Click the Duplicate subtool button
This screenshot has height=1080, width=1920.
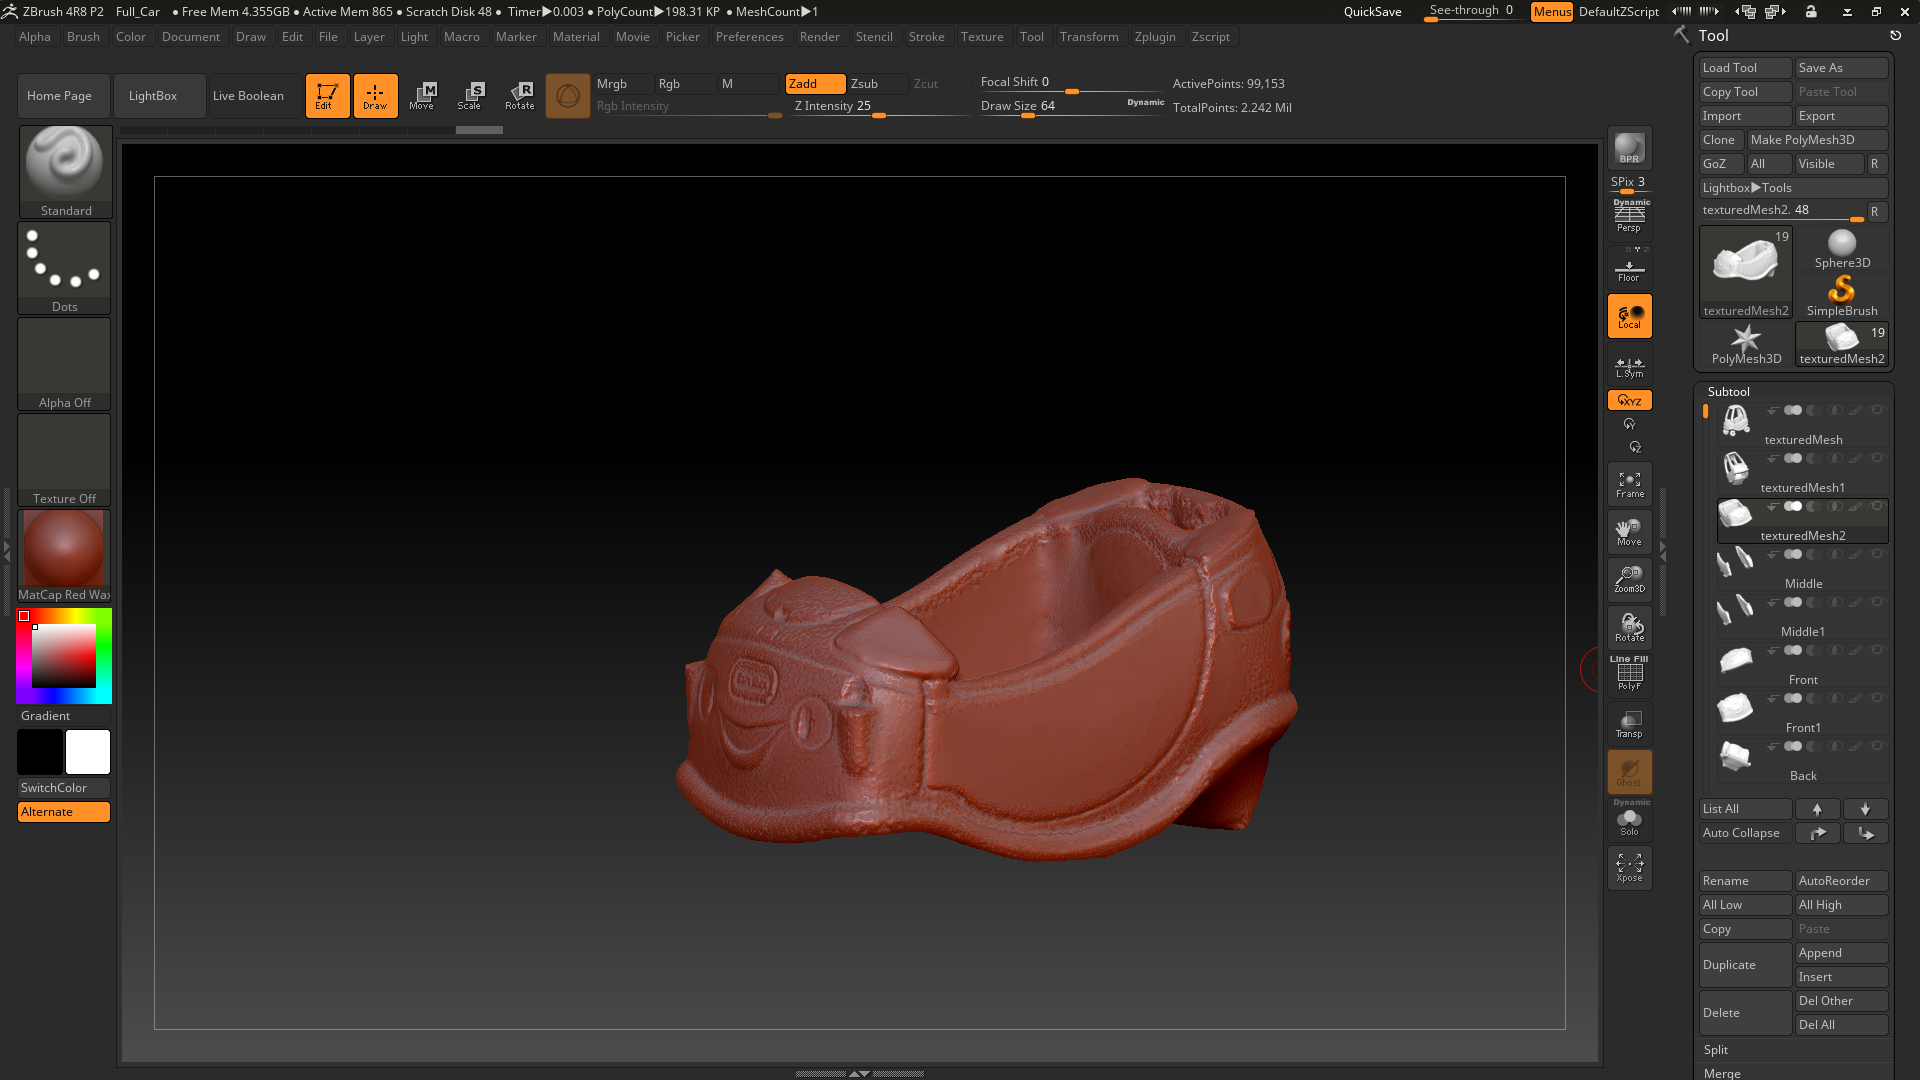[x=1745, y=965]
